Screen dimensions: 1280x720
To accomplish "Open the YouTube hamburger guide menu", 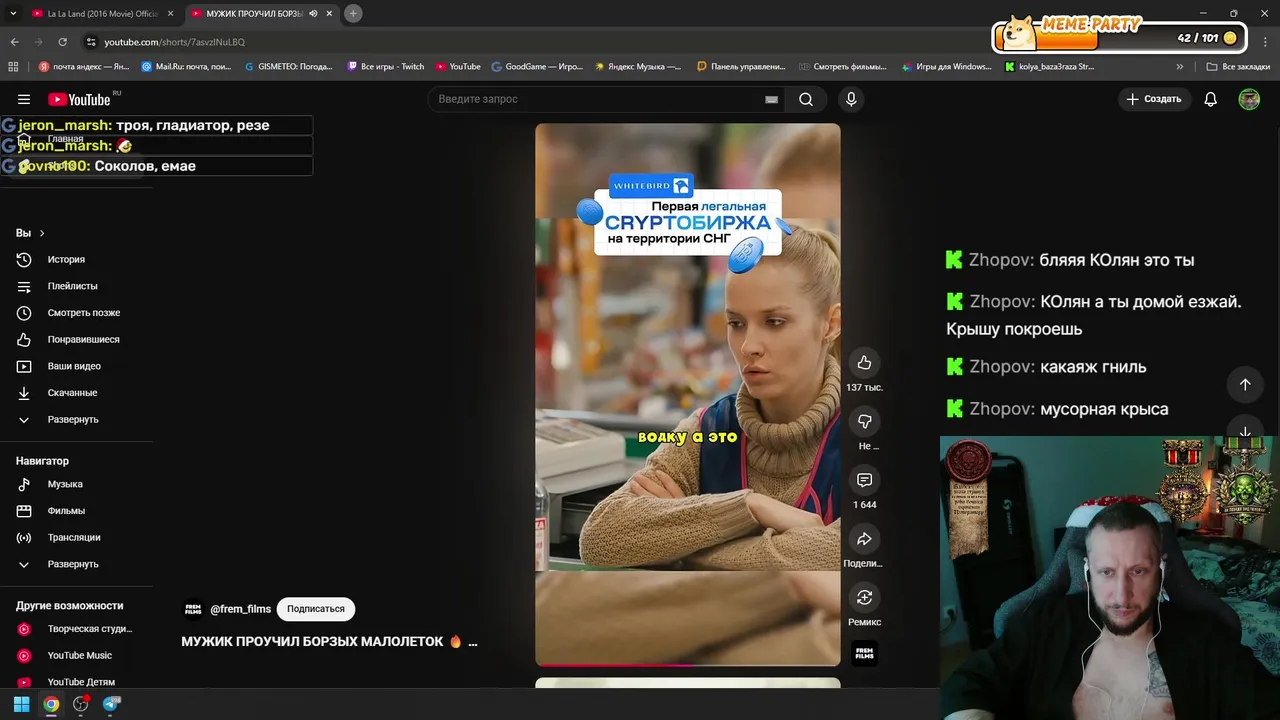I will pyautogui.click(x=24, y=99).
